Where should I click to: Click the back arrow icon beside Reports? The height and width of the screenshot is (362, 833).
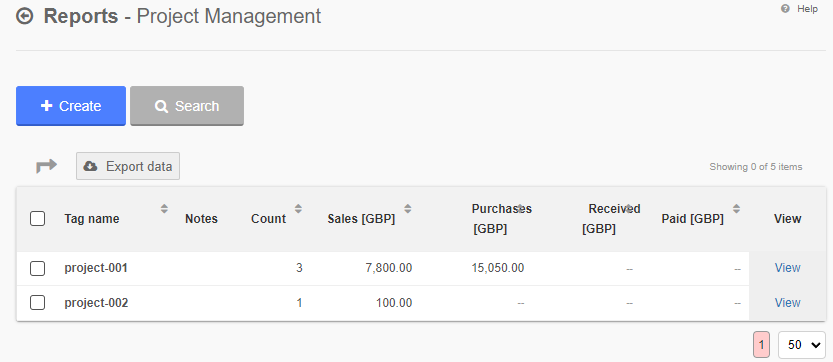pyautogui.click(x=24, y=16)
